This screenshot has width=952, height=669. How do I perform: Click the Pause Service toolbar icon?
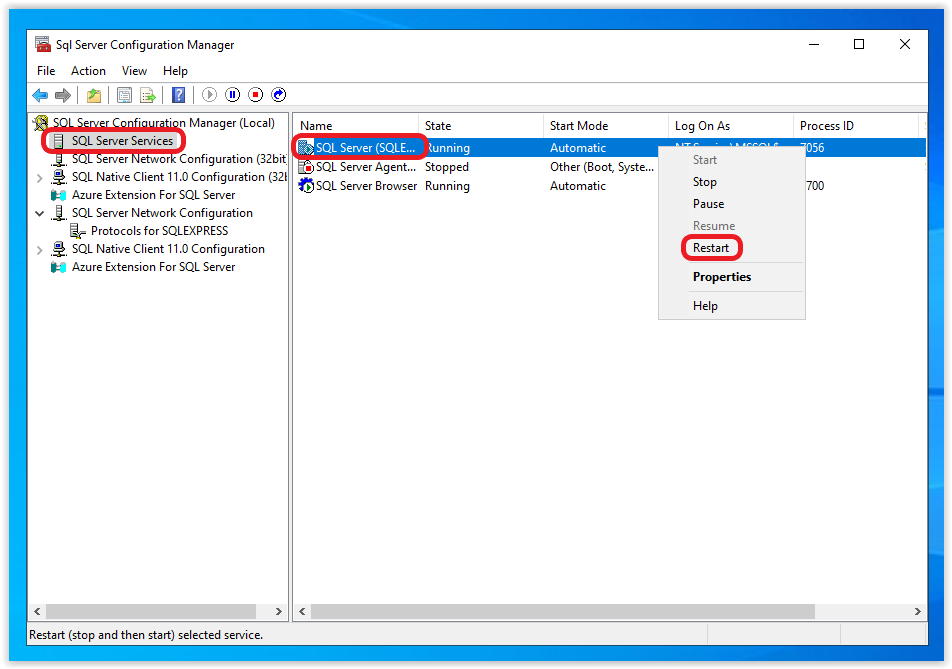(233, 95)
